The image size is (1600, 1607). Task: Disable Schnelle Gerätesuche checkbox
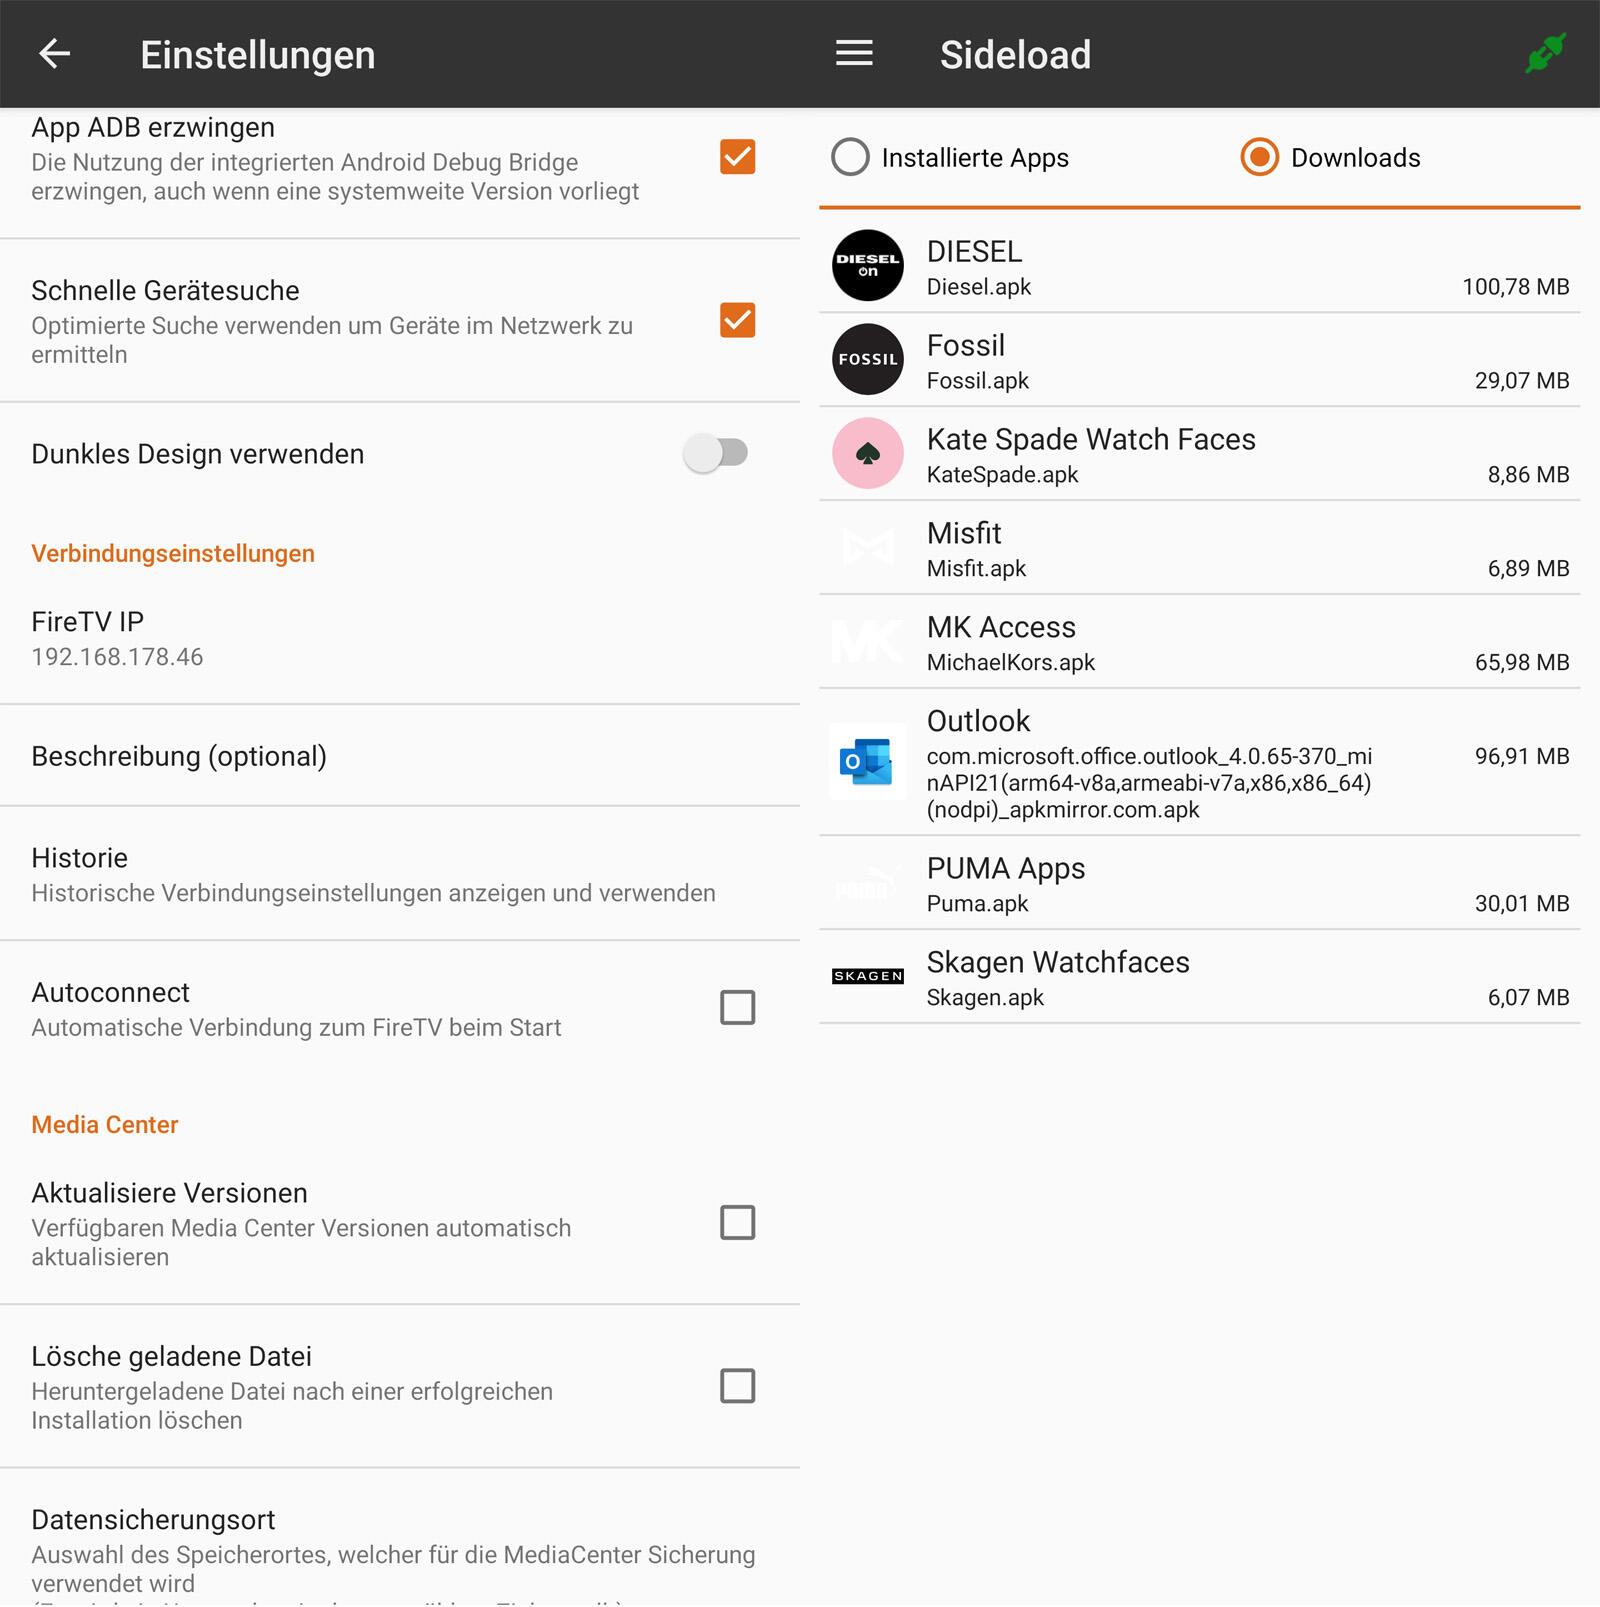tap(737, 320)
